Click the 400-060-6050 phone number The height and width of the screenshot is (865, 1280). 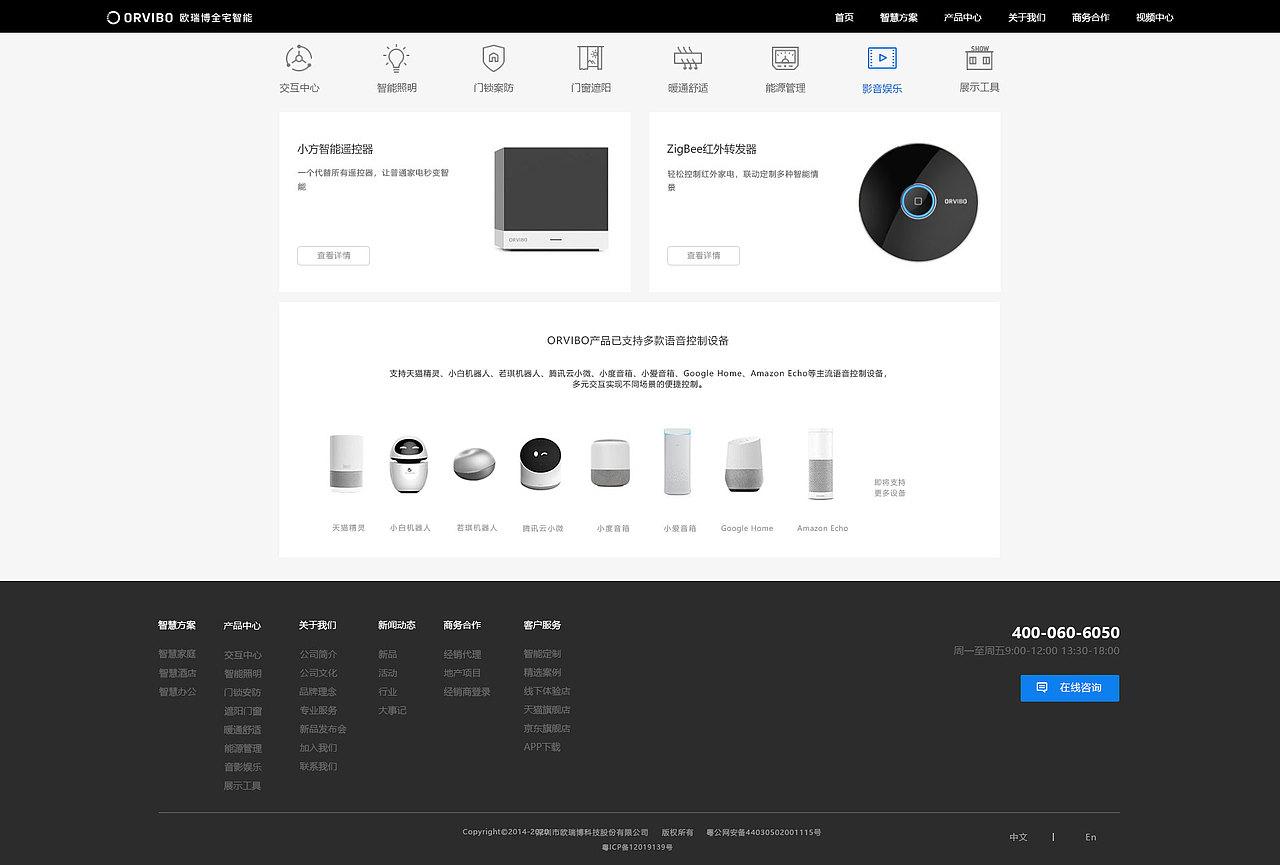(x=1066, y=633)
